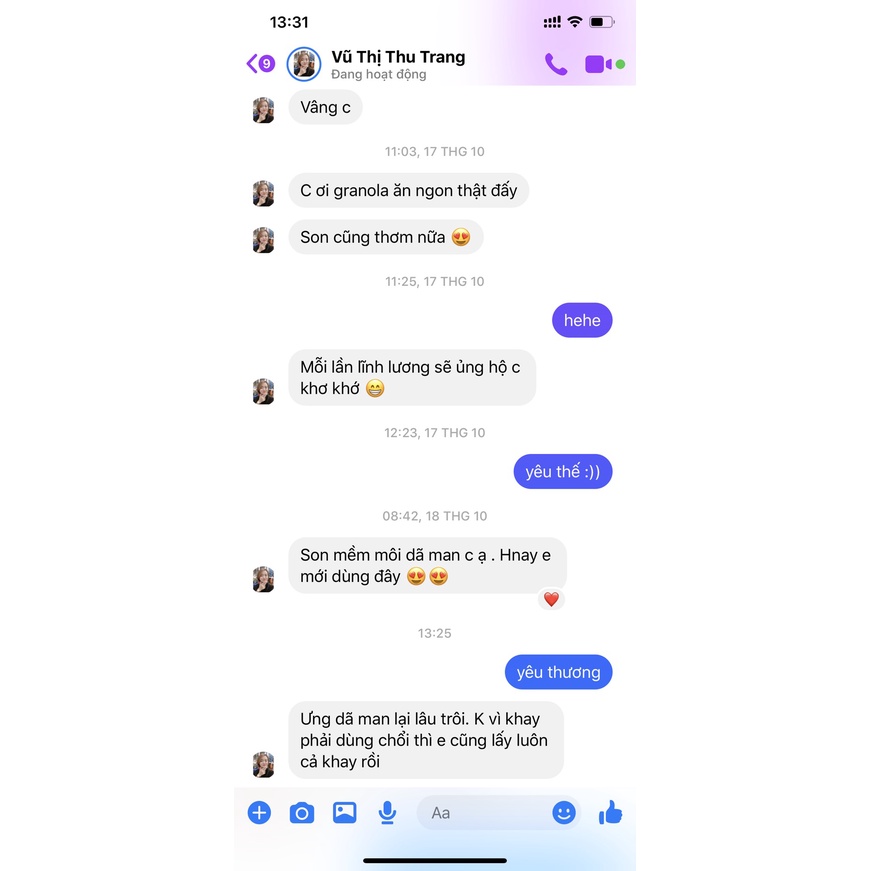Open the camera from the message bar

pyautogui.click(x=302, y=813)
